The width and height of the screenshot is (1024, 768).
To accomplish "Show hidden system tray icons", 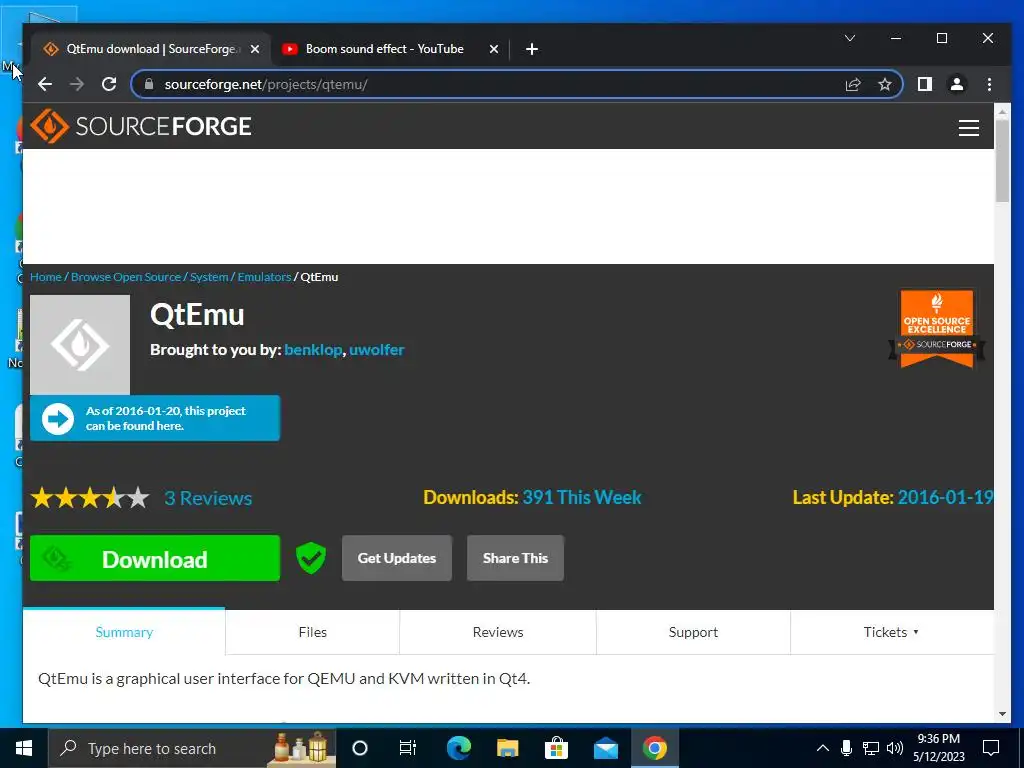I will click(x=823, y=748).
